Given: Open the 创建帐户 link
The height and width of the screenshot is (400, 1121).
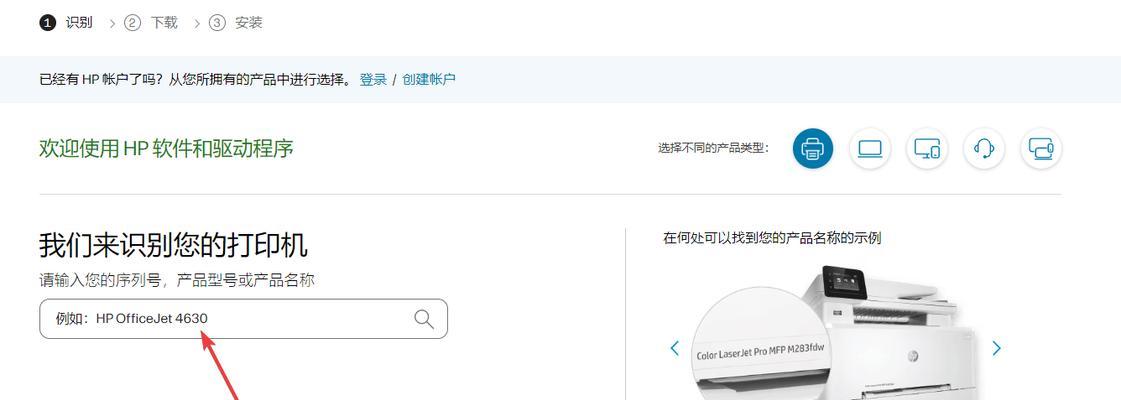Looking at the screenshot, I should pyautogui.click(x=429, y=79).
